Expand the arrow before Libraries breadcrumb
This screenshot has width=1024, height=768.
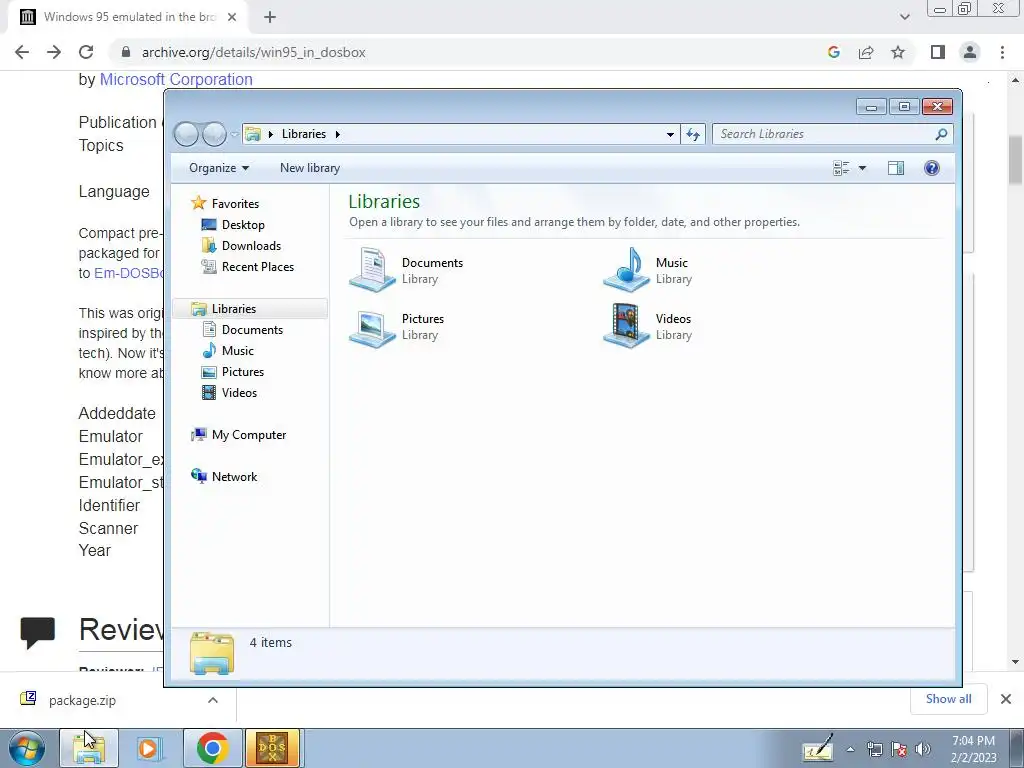coord(271,134)
